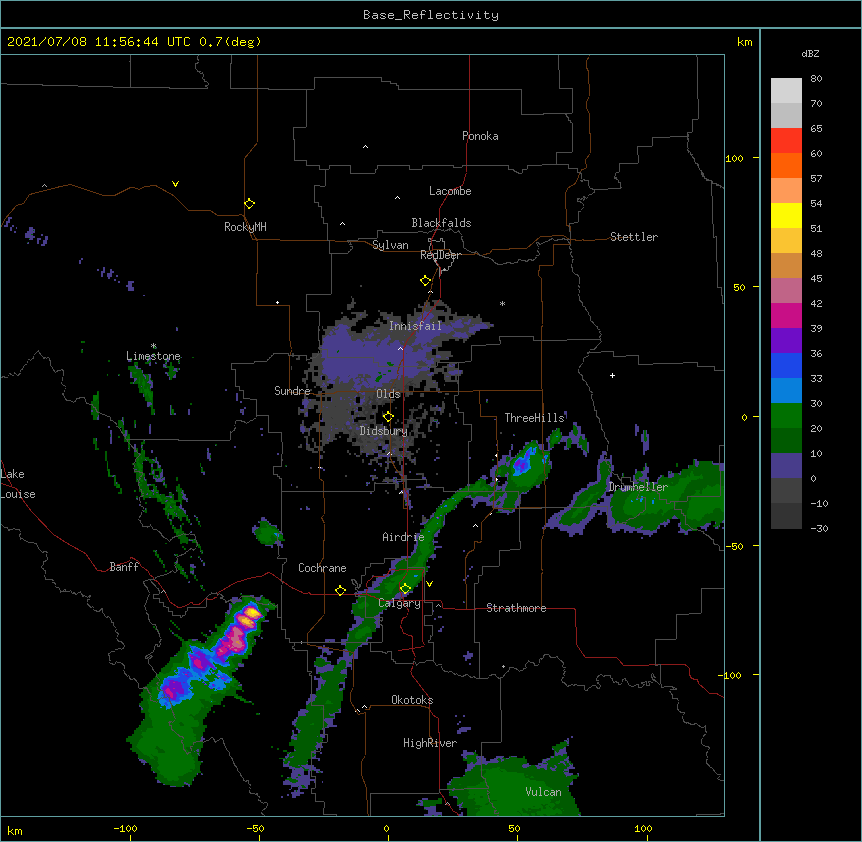
Task: Click the Airdrie city label
Action: (x=403, y=537)
